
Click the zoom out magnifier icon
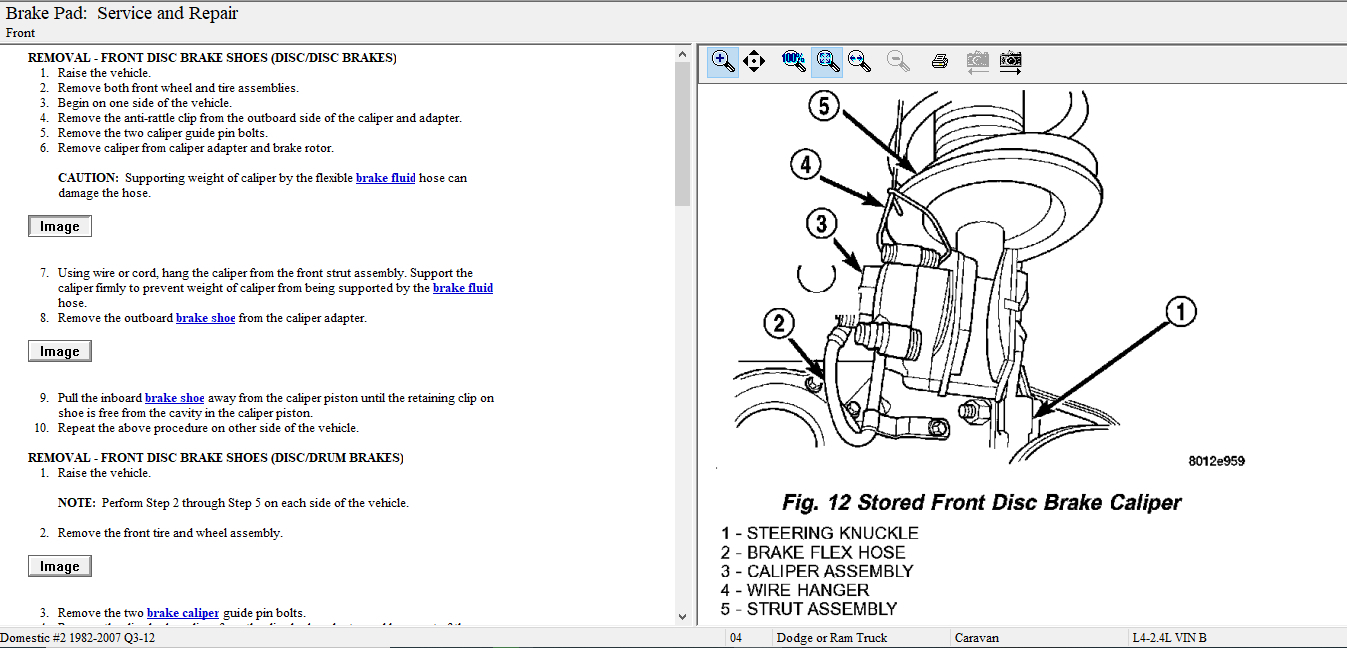[x=898, y=61]
